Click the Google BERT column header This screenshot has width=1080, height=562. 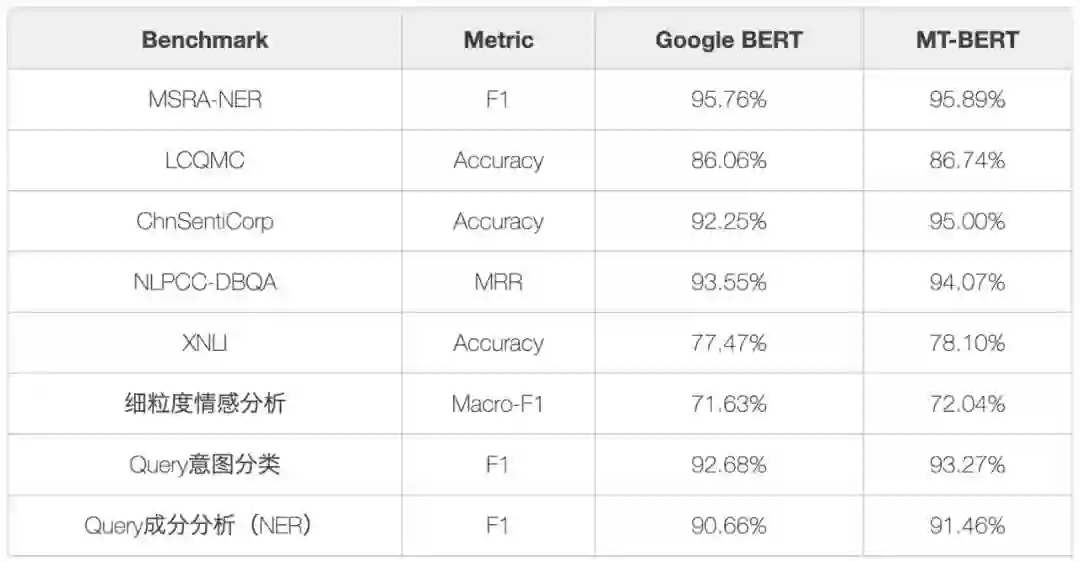pos(729,40)
